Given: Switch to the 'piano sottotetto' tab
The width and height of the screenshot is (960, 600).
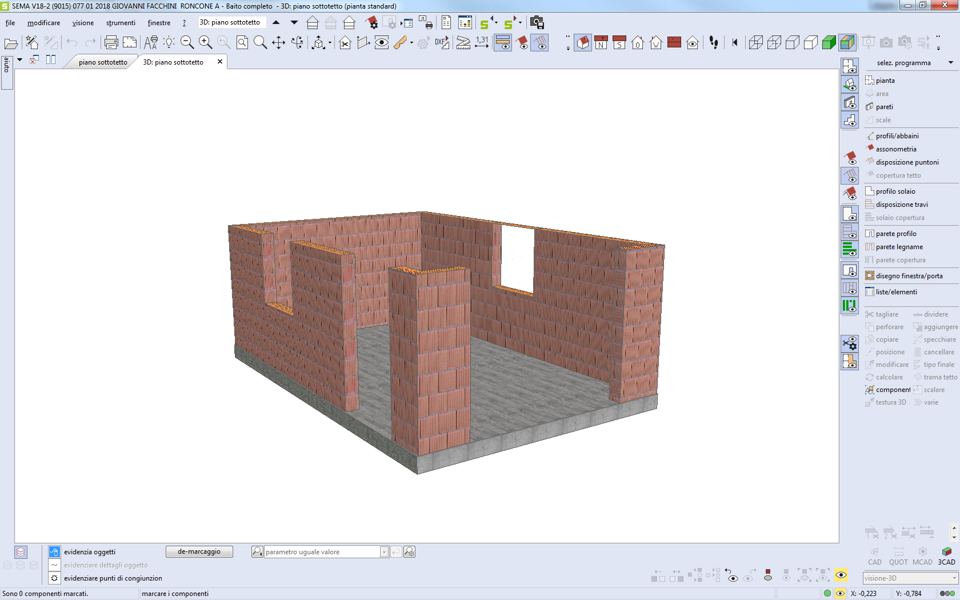Looking at the screenshot, I should (x=103, y=62).
